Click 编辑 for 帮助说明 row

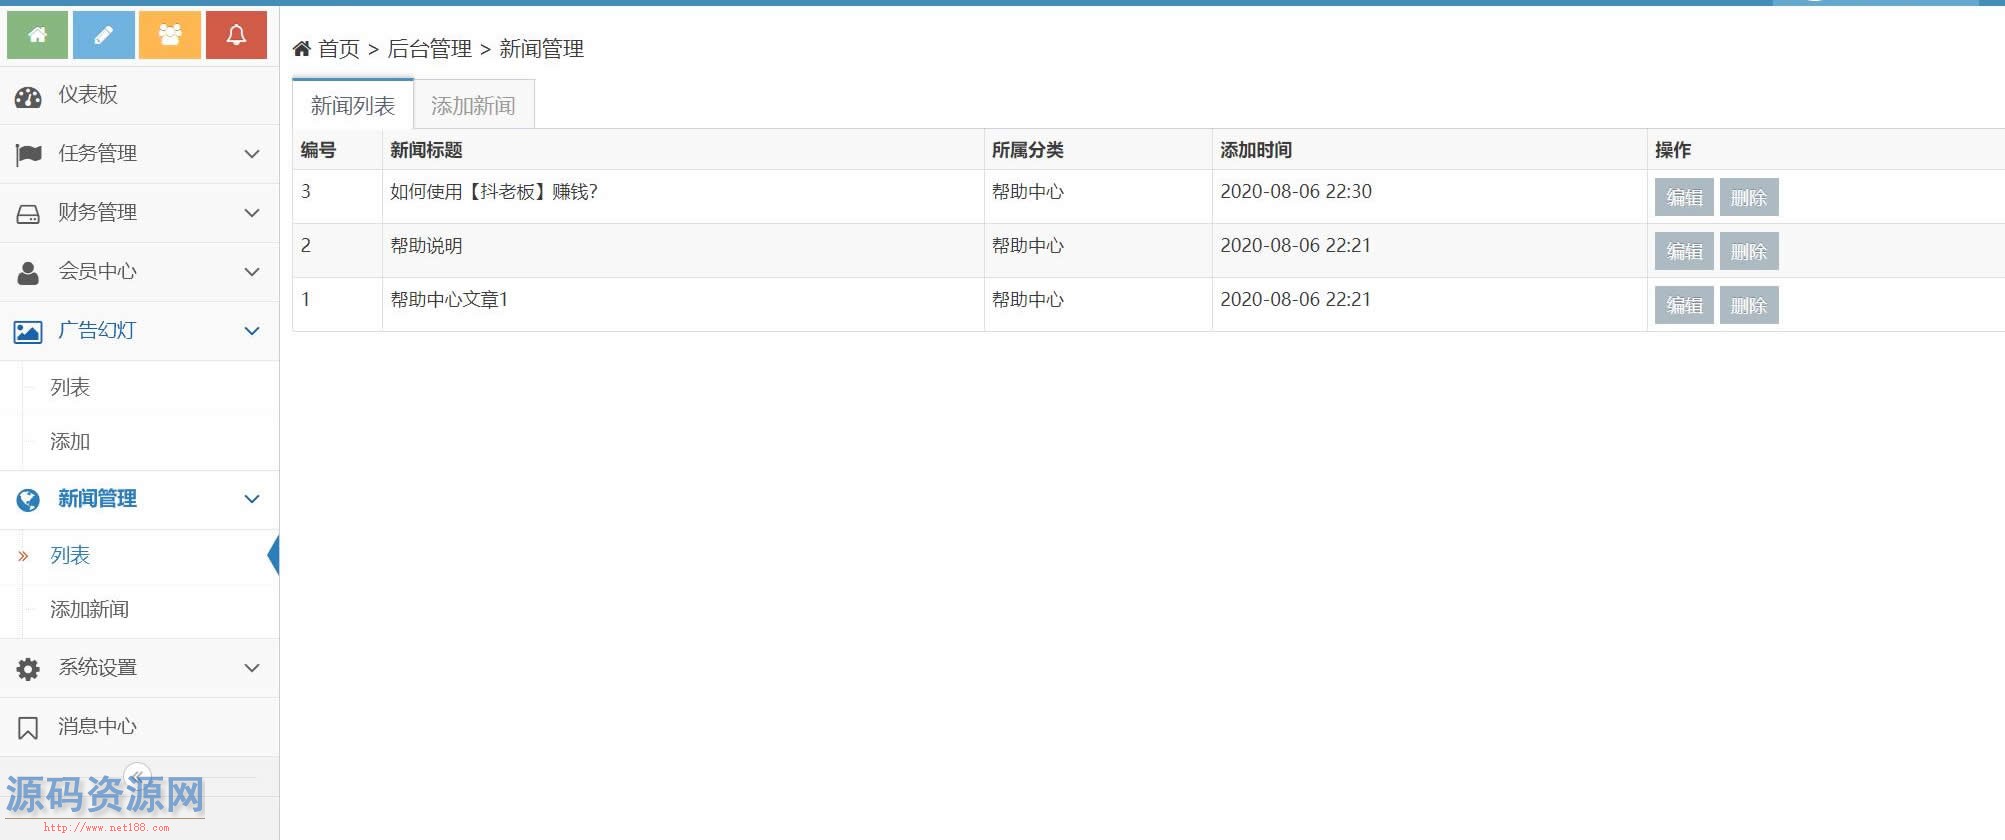tap(1684, 251)
